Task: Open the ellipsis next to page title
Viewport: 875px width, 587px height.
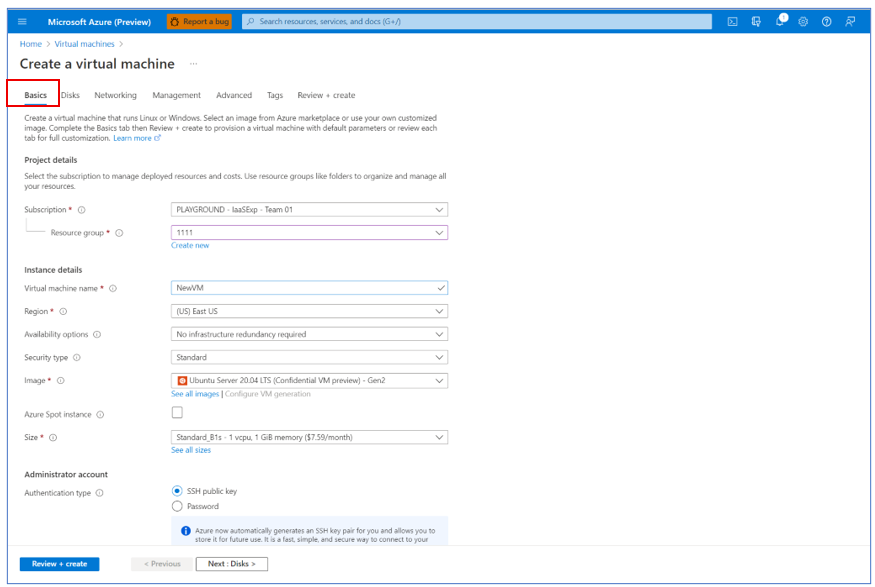Action: pyautogui.click(x=194, y=64)
